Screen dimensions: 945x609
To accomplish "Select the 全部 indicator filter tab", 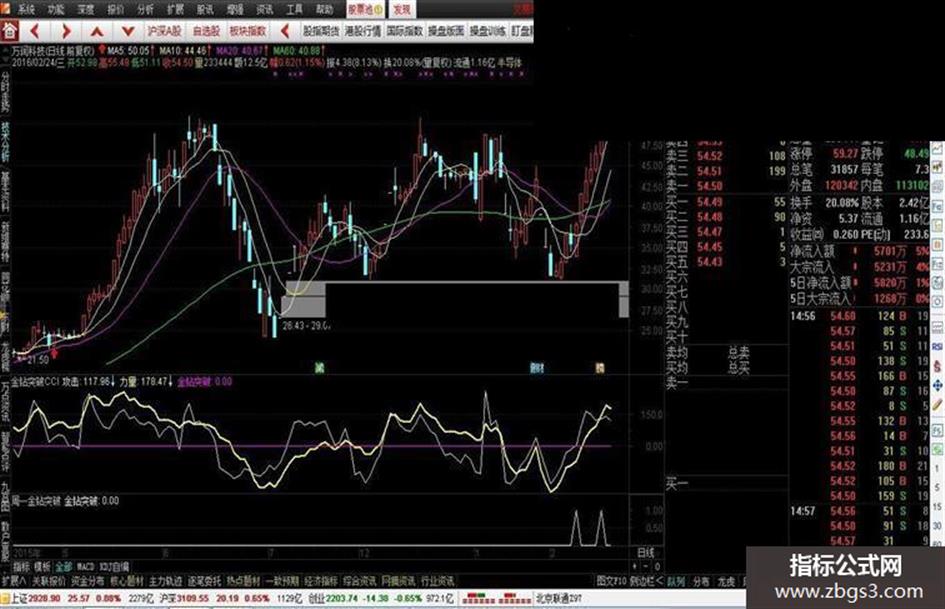I will coord(63,567).
